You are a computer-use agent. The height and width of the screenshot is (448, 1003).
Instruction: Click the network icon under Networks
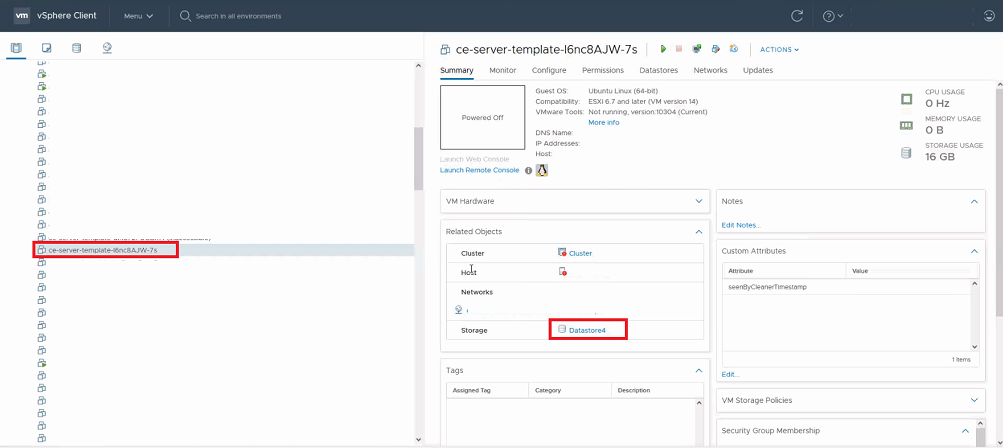pos(458,310)
